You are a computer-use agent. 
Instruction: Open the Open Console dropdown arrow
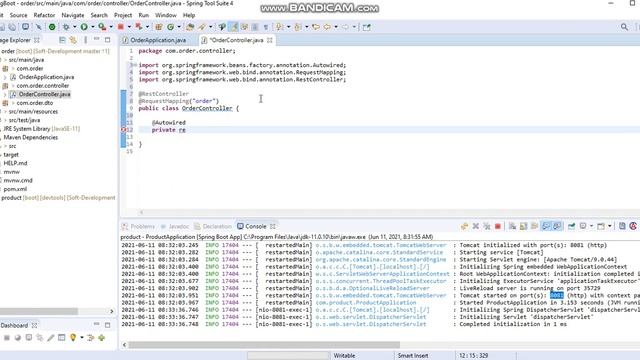(610, 226)
